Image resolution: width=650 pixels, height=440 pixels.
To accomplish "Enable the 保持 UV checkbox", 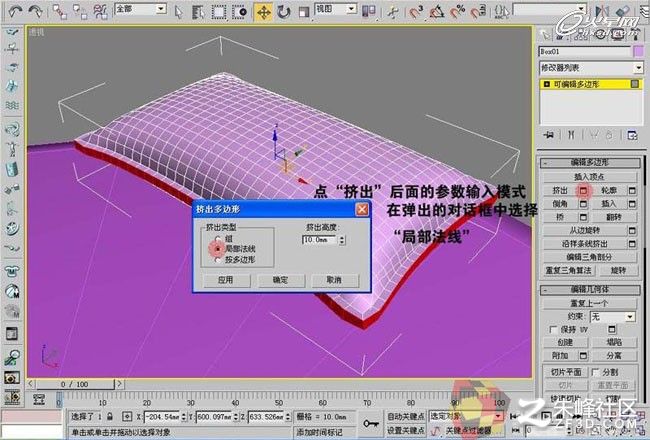I will [x=553, y=329].
